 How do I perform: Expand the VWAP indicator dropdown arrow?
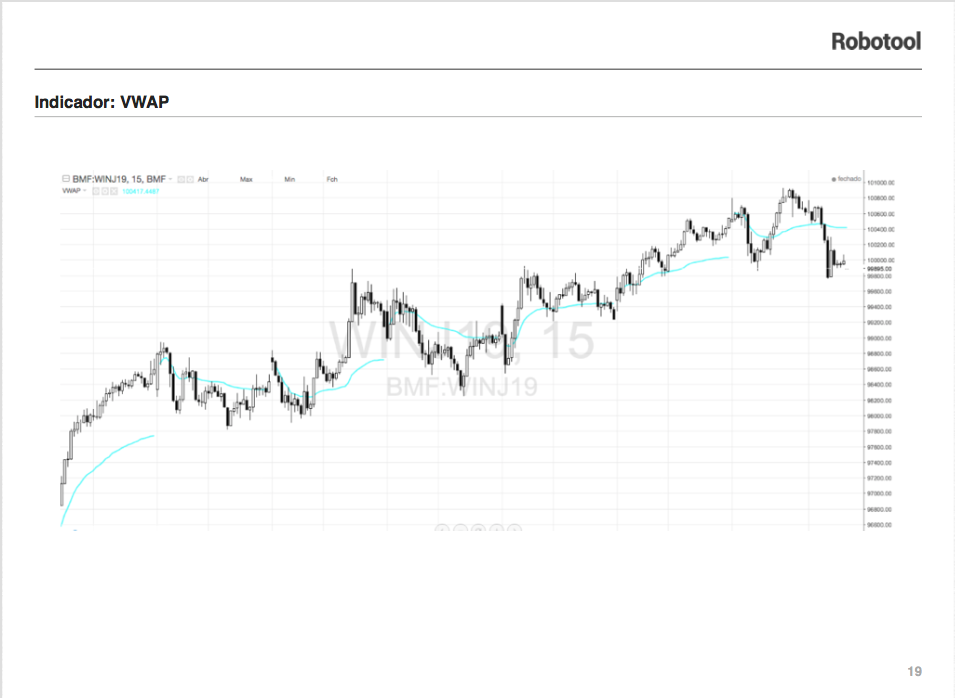[x=85, y=189]
